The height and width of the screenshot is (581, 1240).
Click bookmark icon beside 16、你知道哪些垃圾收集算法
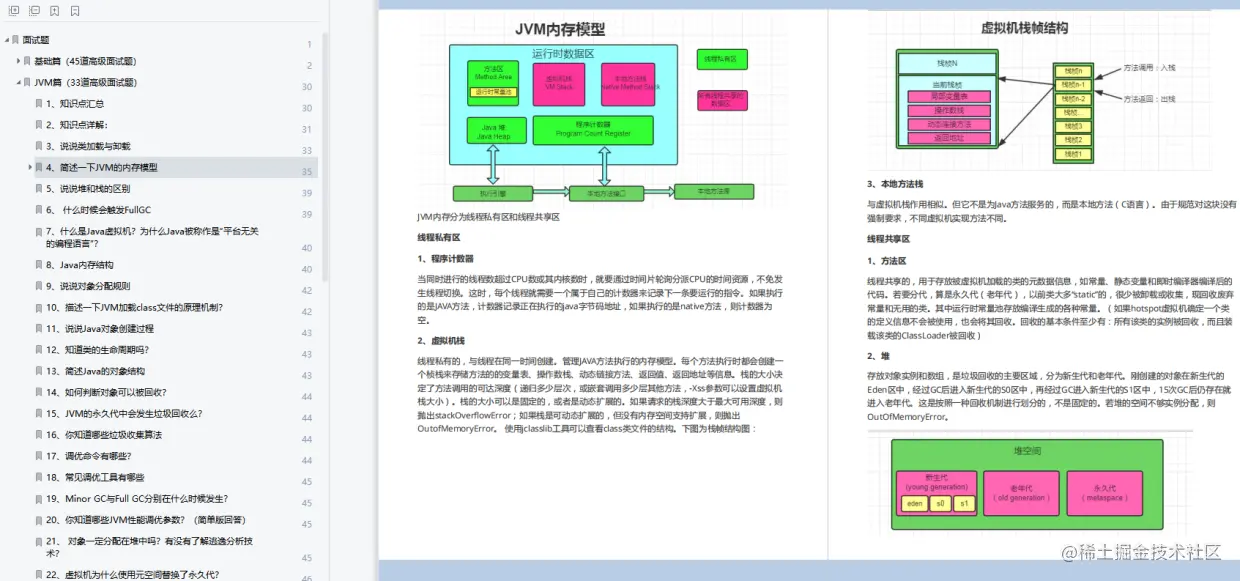[x=40, y=435]
